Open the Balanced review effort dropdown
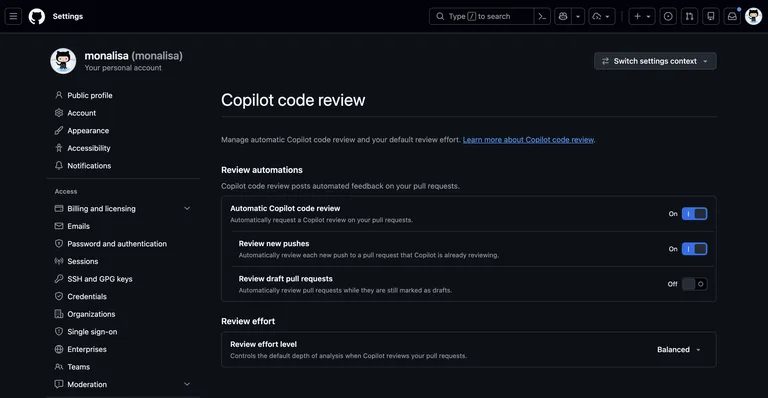This screenshot has width=768, height=398. click(679, 350)
